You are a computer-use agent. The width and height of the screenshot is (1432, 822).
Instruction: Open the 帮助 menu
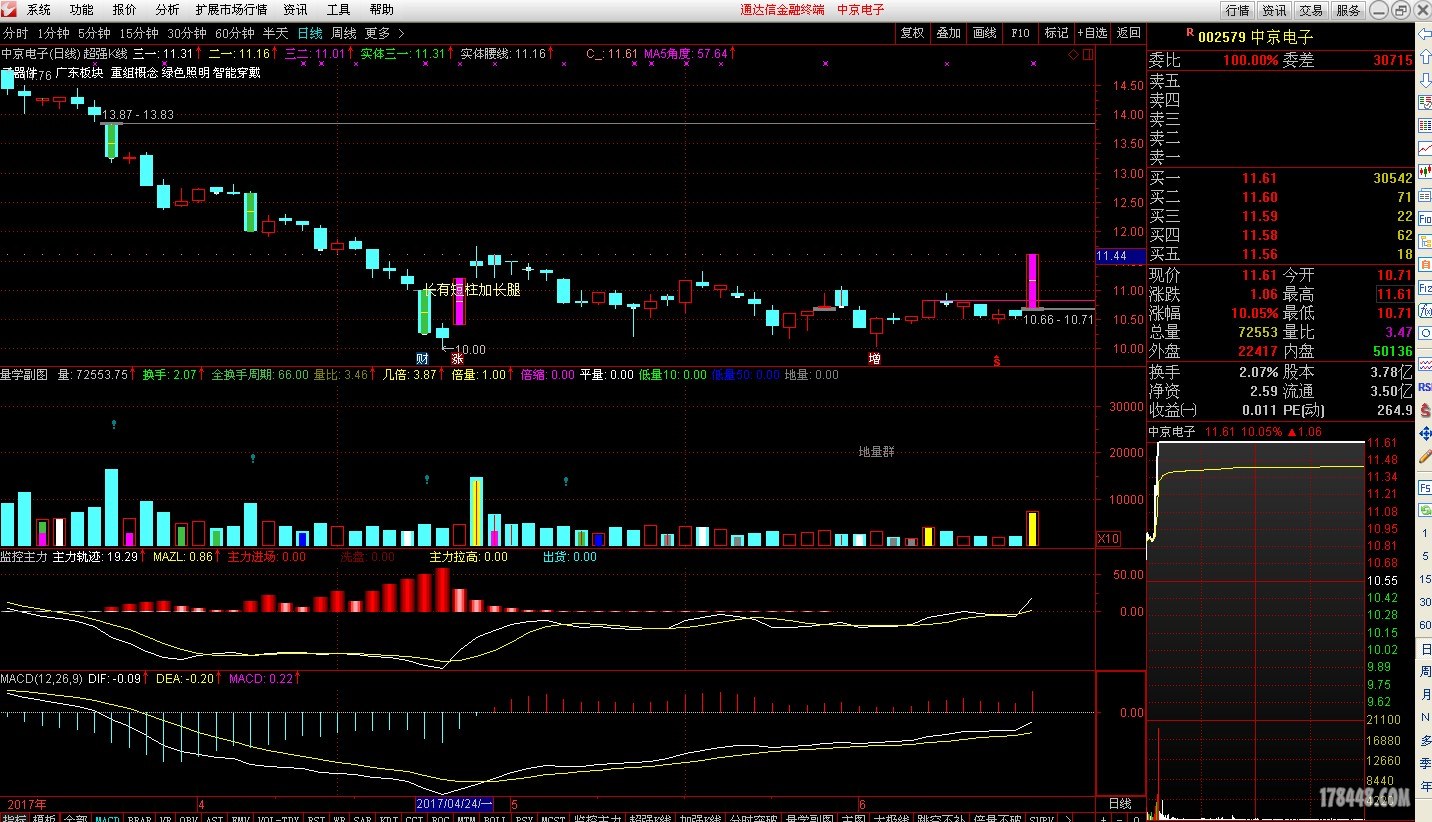382,10
